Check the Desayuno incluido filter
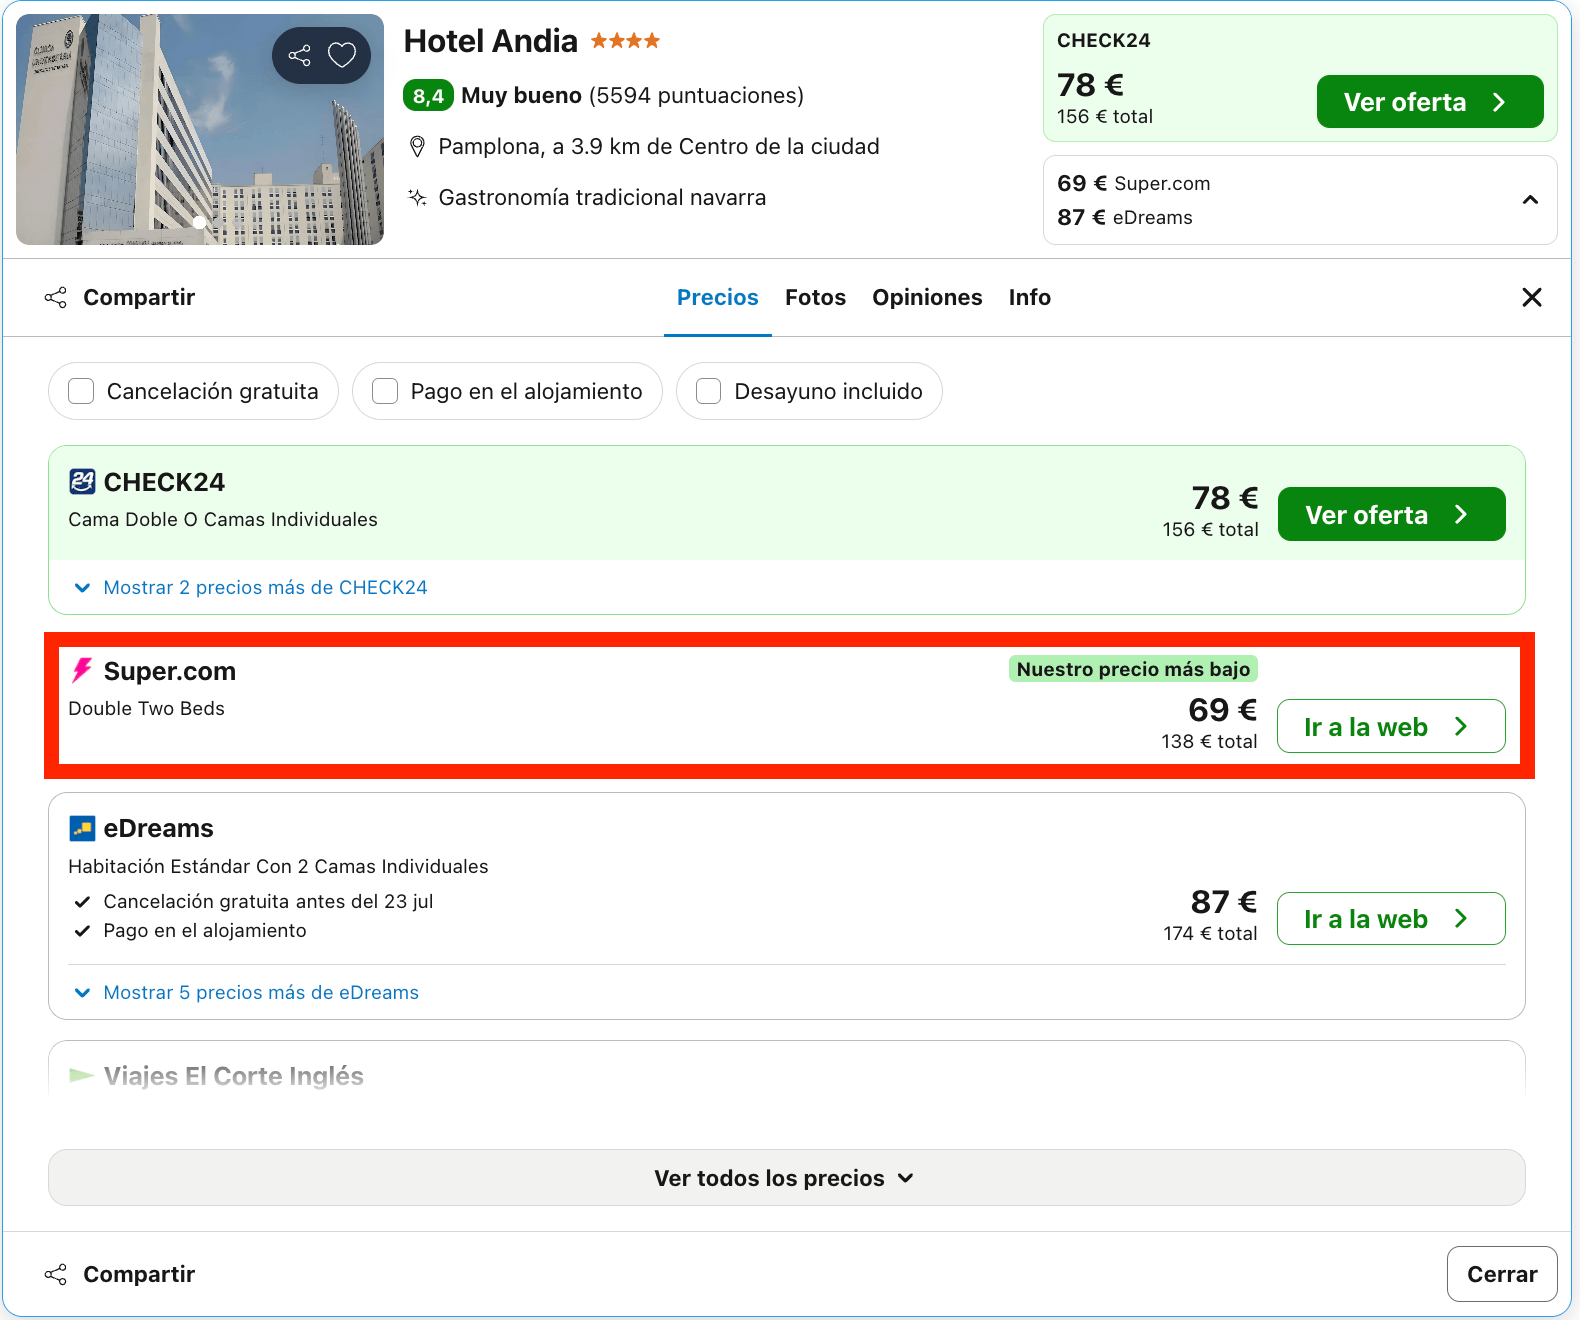 [709, 391]
